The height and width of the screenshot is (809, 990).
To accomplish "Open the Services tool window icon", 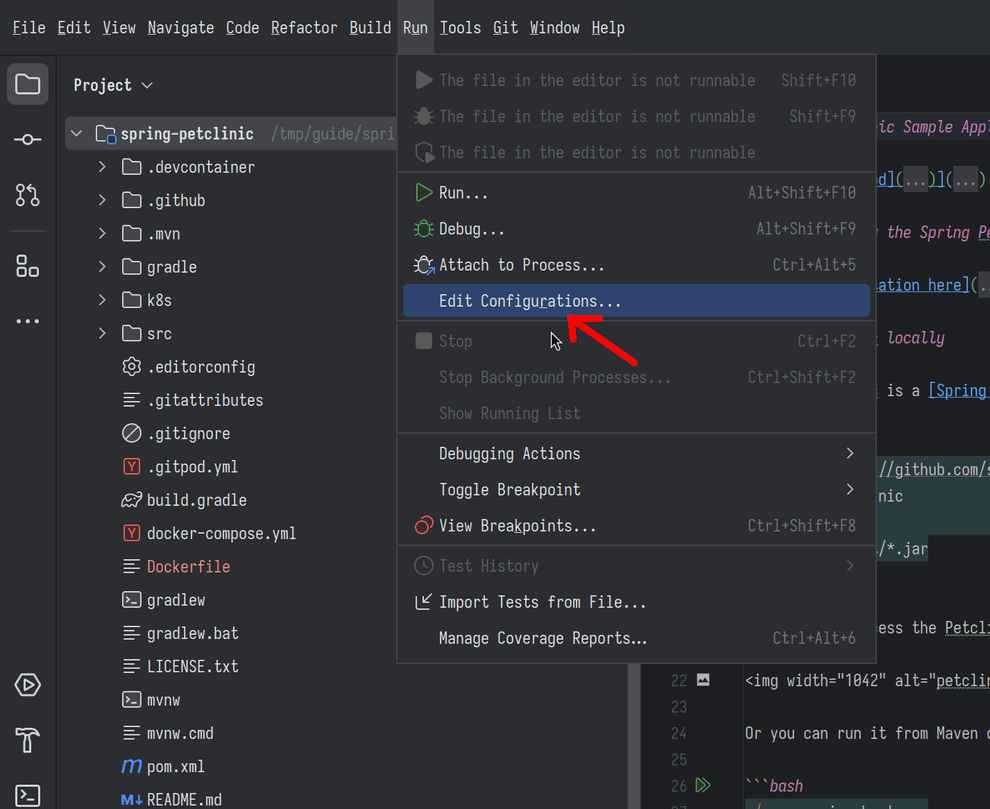I will (28, 685).
